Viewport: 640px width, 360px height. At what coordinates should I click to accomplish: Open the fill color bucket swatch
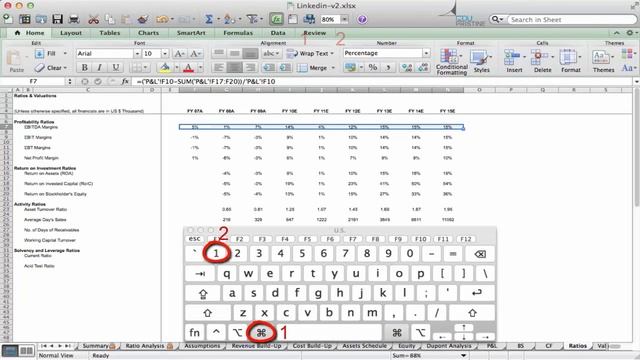(165, 67)
